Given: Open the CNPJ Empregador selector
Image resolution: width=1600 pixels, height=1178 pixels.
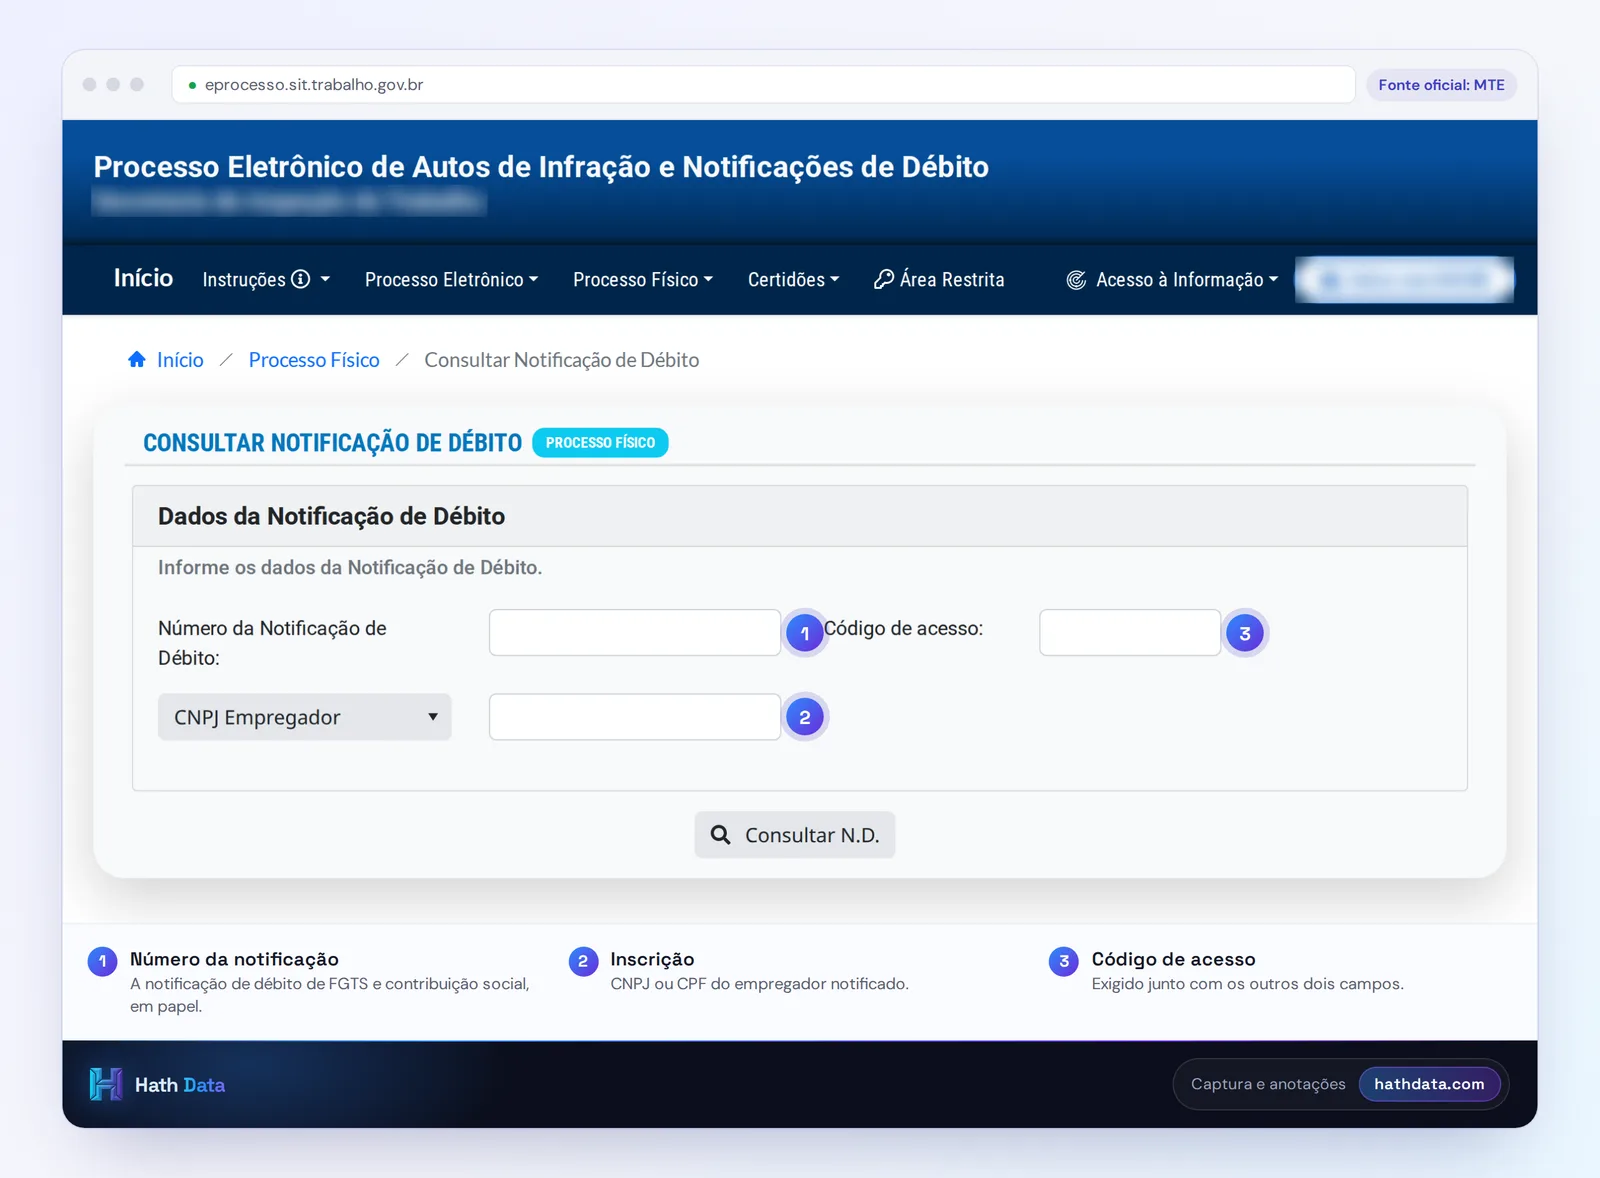Looking at the screenshot, I should coord(305,717).
